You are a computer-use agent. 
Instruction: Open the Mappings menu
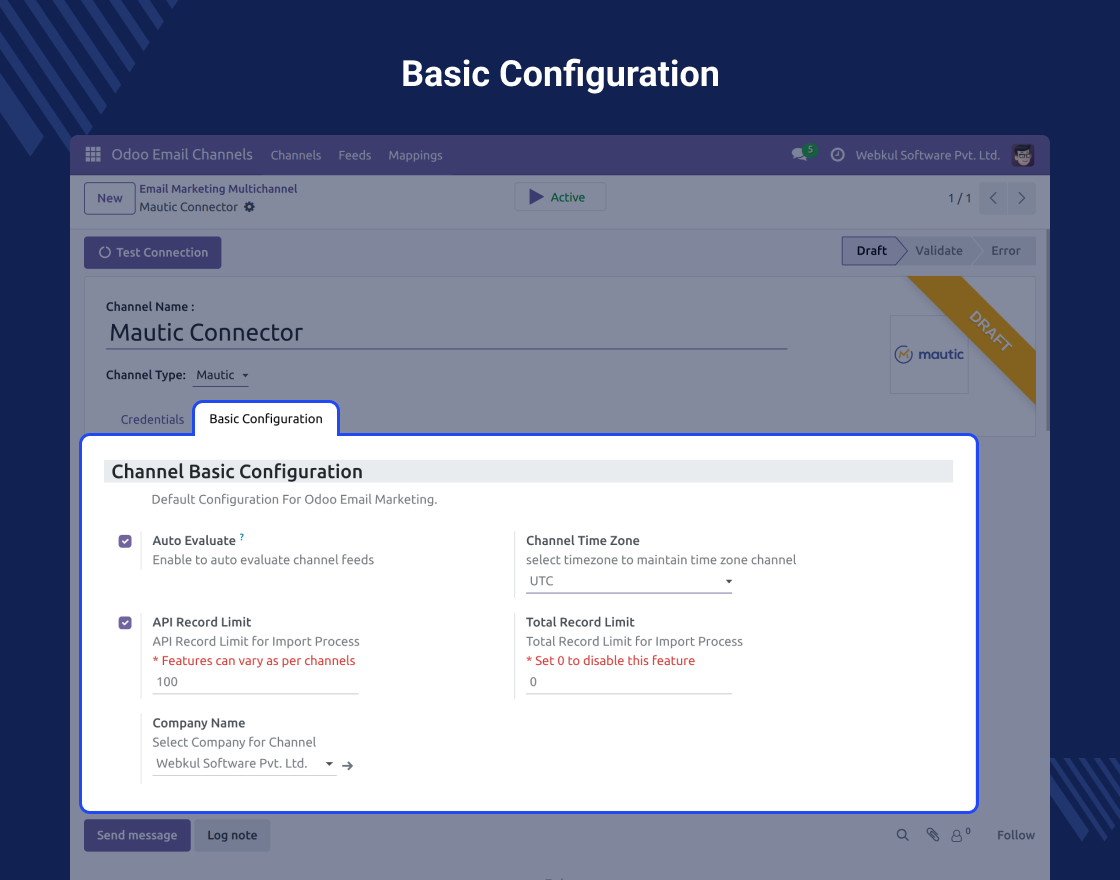tap(415, 155)
